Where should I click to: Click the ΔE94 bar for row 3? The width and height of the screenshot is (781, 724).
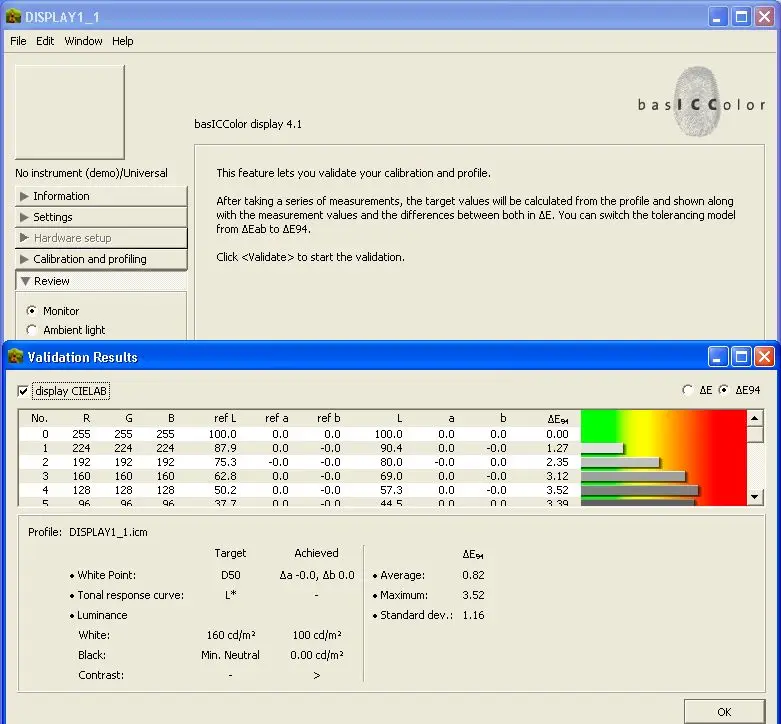(633, 476)
